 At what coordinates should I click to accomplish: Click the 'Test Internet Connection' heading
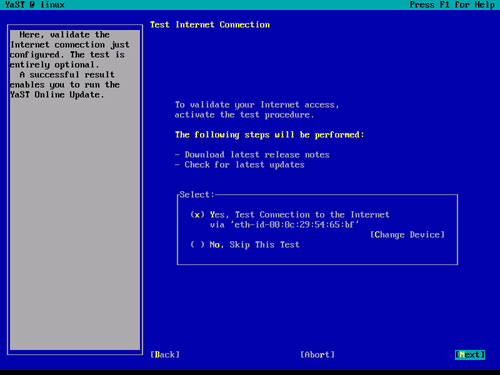[210, 25]
